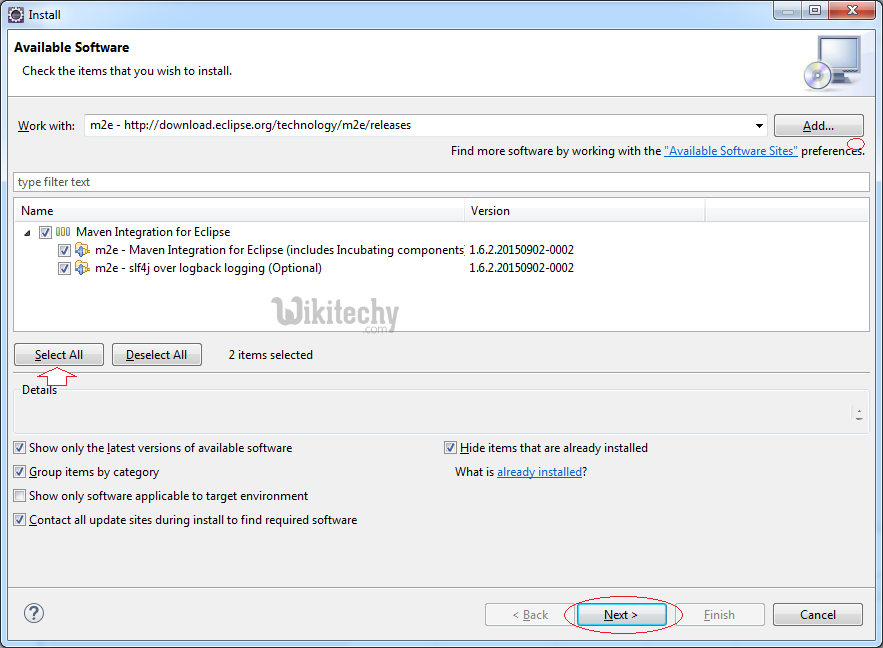
Task: Click the slf4j logback logging feature icon
Action: pos(83,268)
